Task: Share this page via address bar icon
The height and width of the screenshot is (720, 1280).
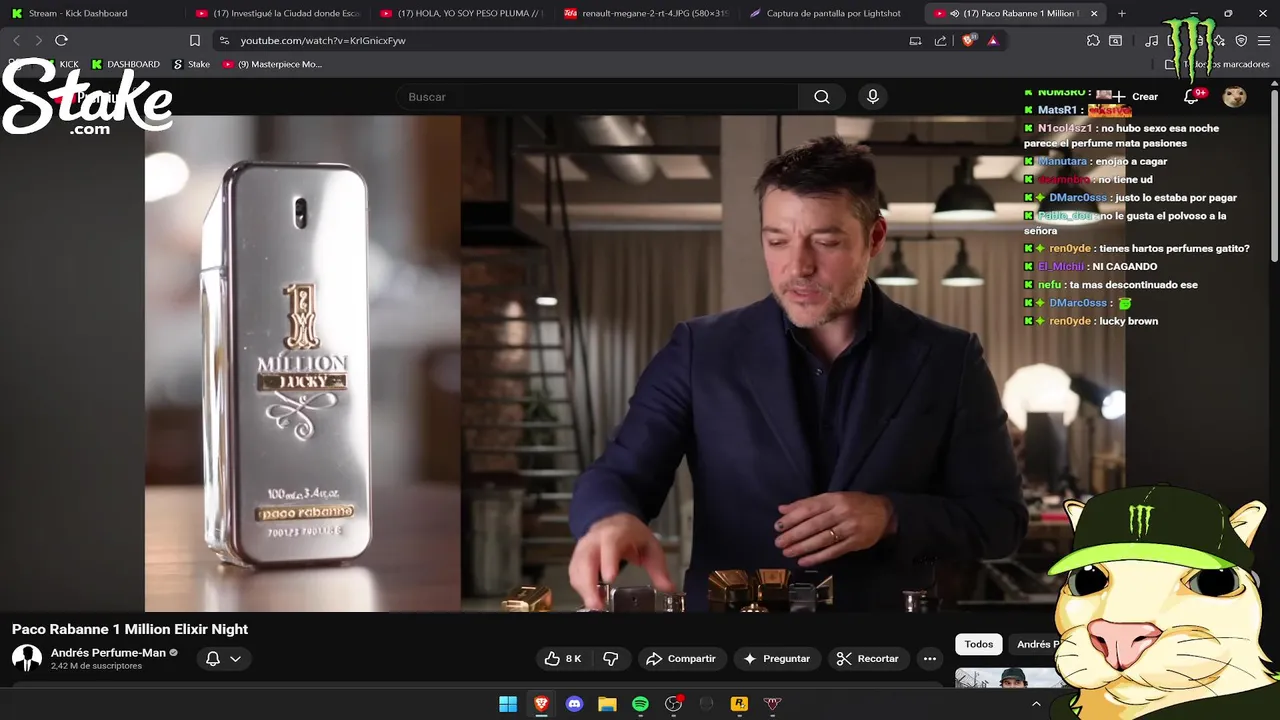Action: [x=940, y=40]
